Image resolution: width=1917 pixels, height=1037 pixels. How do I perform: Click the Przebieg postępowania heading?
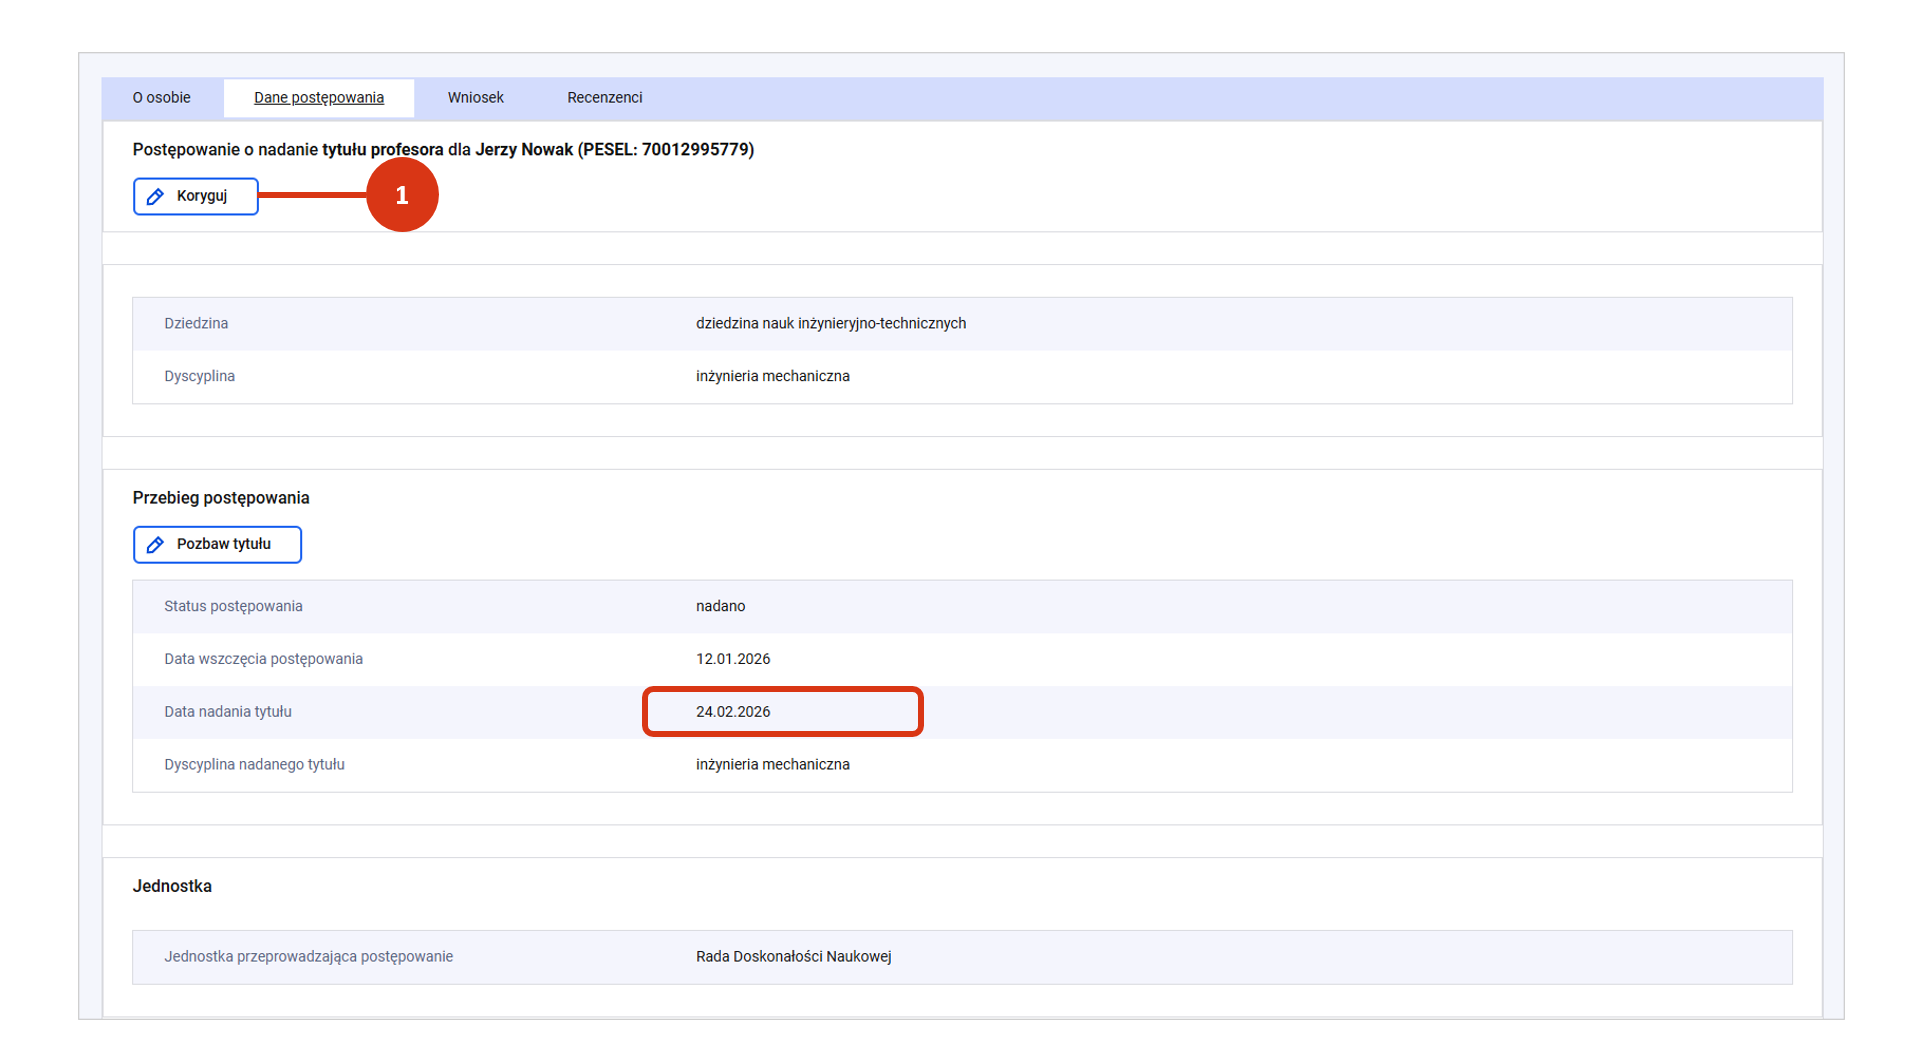[x=221, y=498]
